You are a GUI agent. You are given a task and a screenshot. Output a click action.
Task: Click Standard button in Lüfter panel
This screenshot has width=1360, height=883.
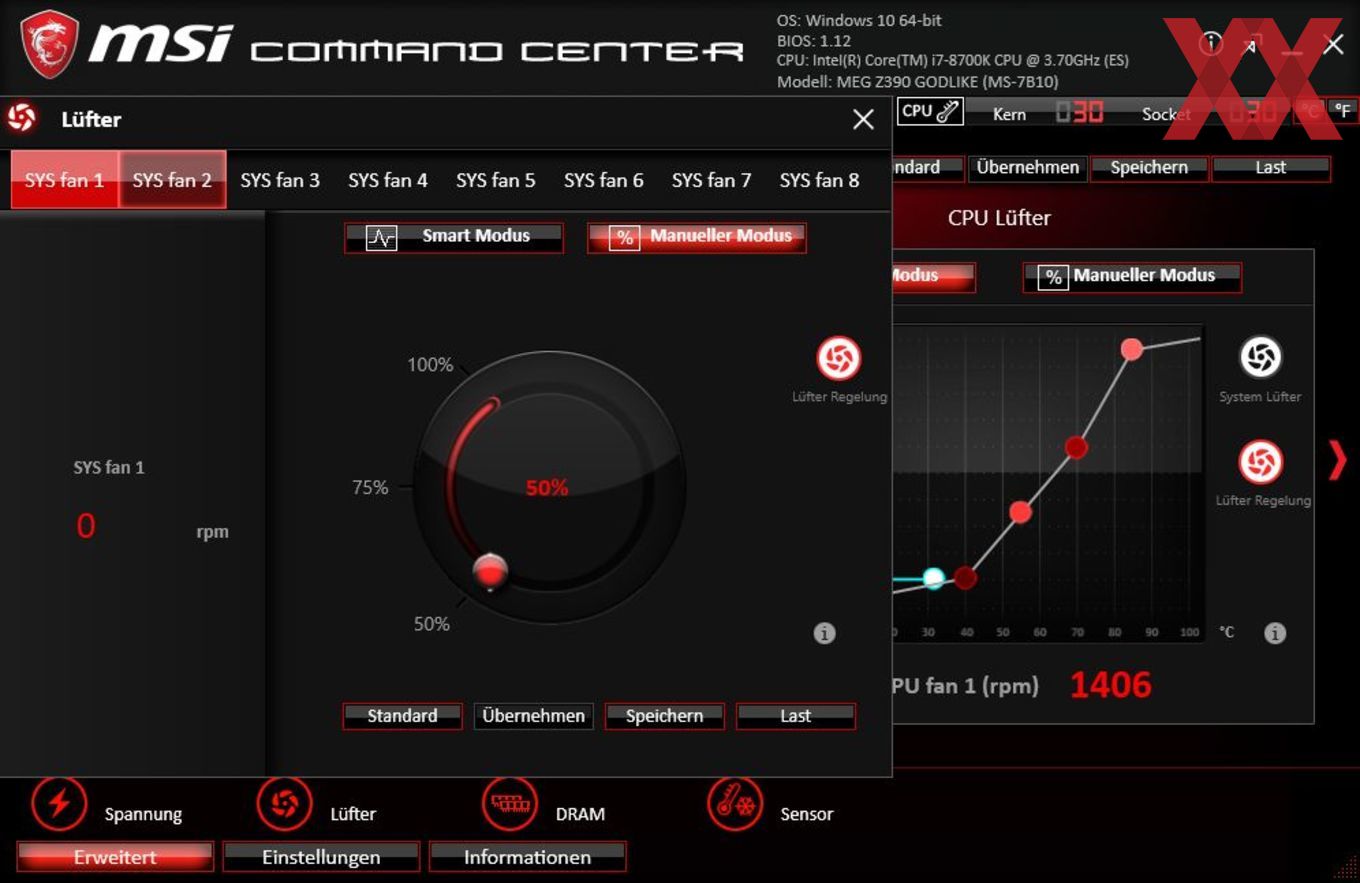[402, 716]
